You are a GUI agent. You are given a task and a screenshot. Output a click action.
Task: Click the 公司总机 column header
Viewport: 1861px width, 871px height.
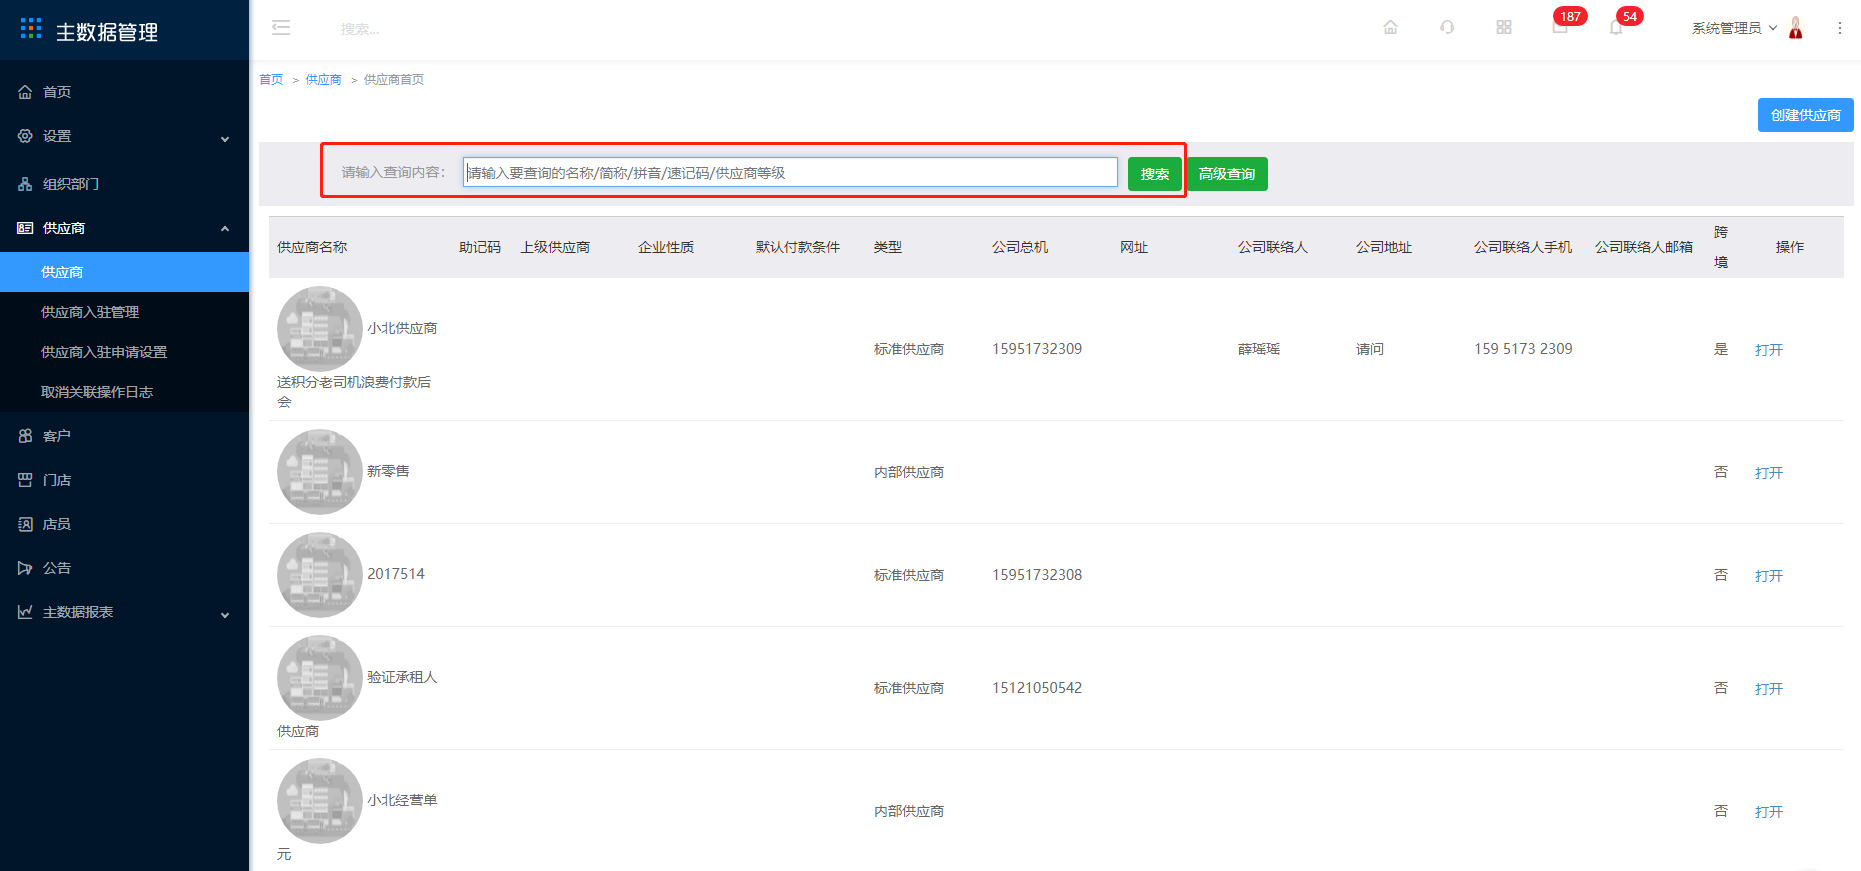coord(1020,247)
